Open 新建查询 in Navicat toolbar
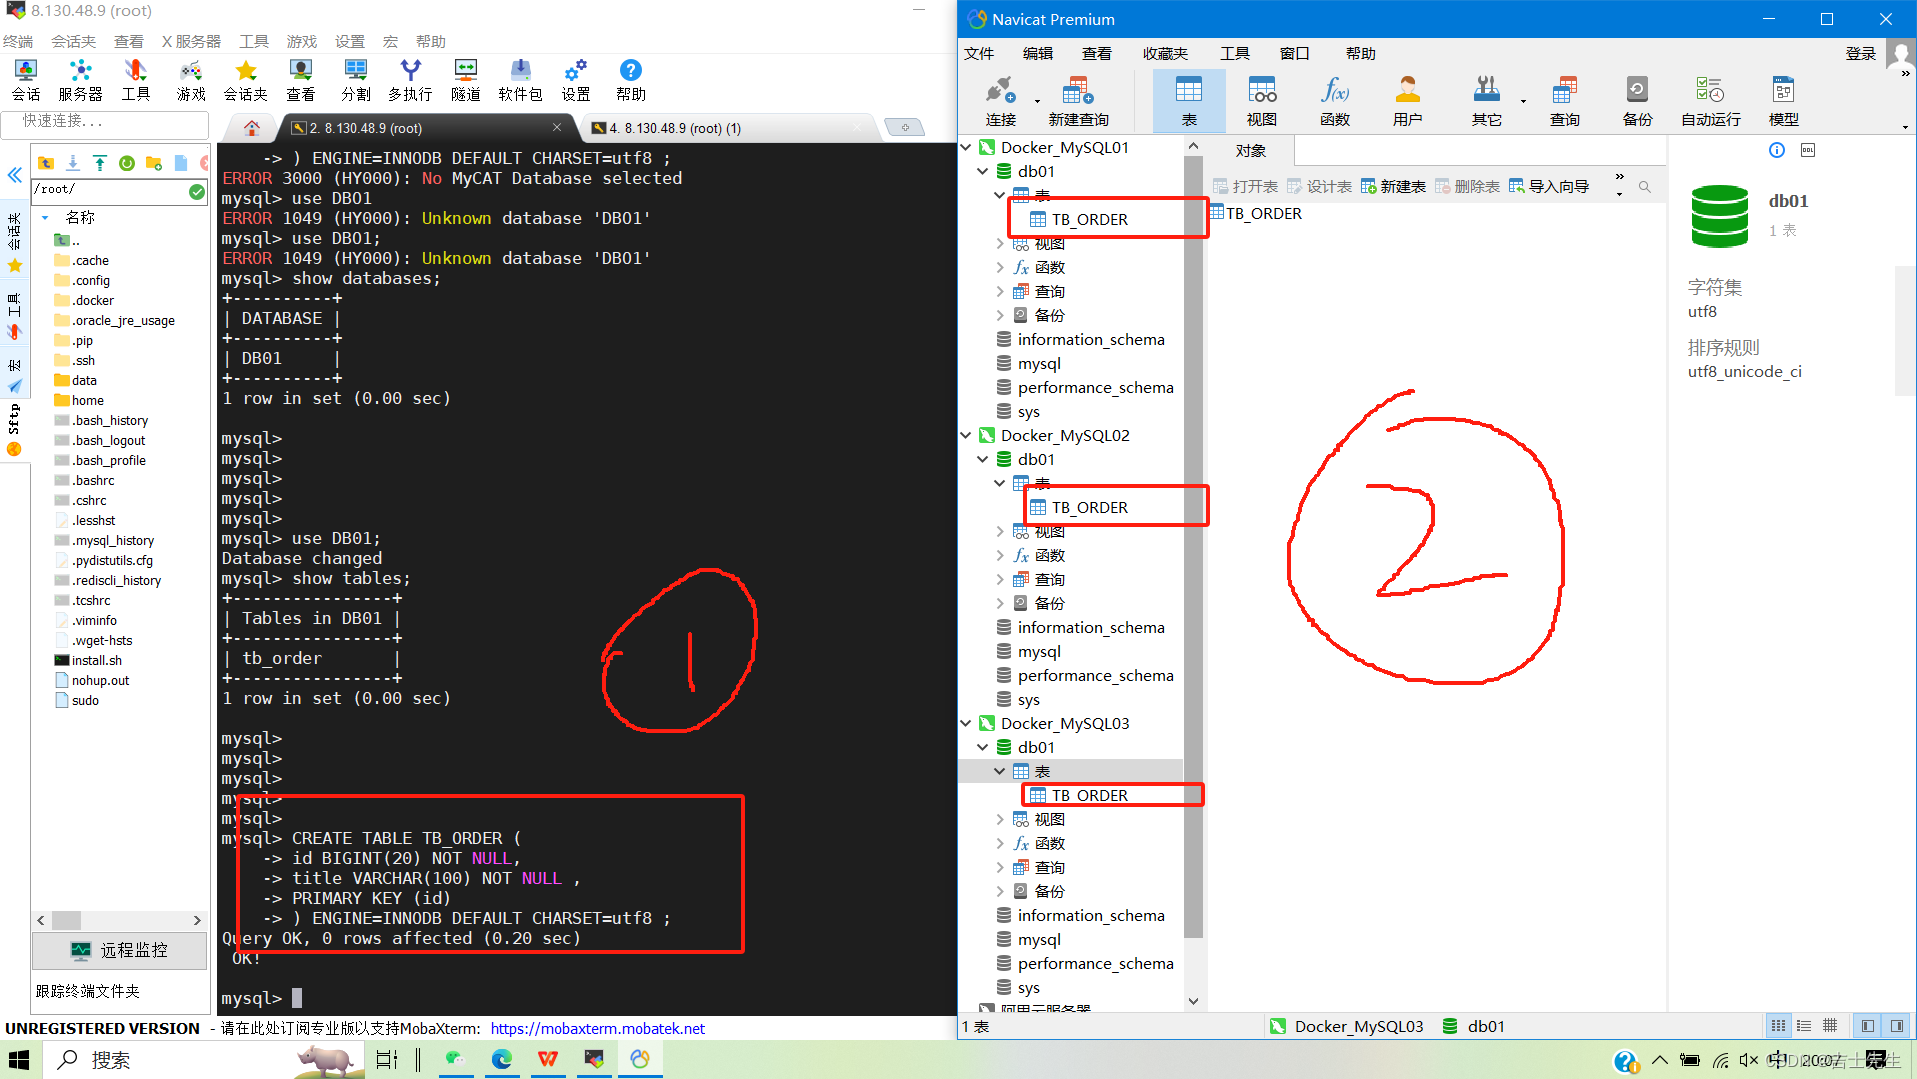Screen dimensions: 1917x1079 1078,100
